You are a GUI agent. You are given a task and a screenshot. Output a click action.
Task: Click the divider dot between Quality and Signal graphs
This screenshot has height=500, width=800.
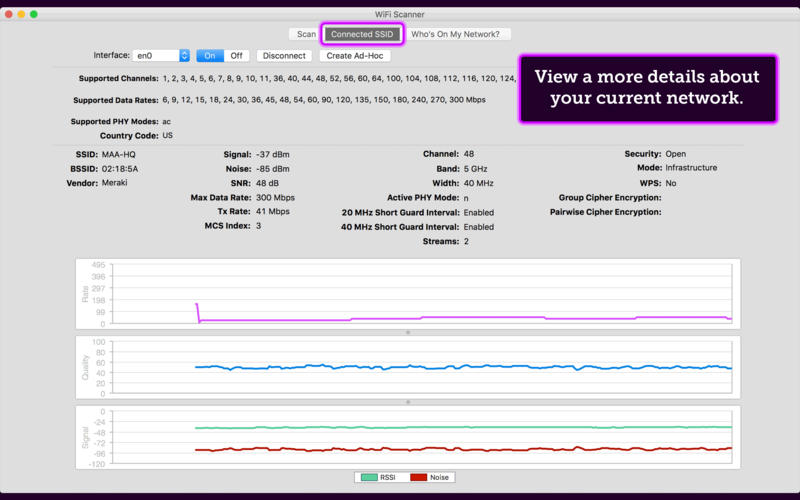[x=408, y=402]
